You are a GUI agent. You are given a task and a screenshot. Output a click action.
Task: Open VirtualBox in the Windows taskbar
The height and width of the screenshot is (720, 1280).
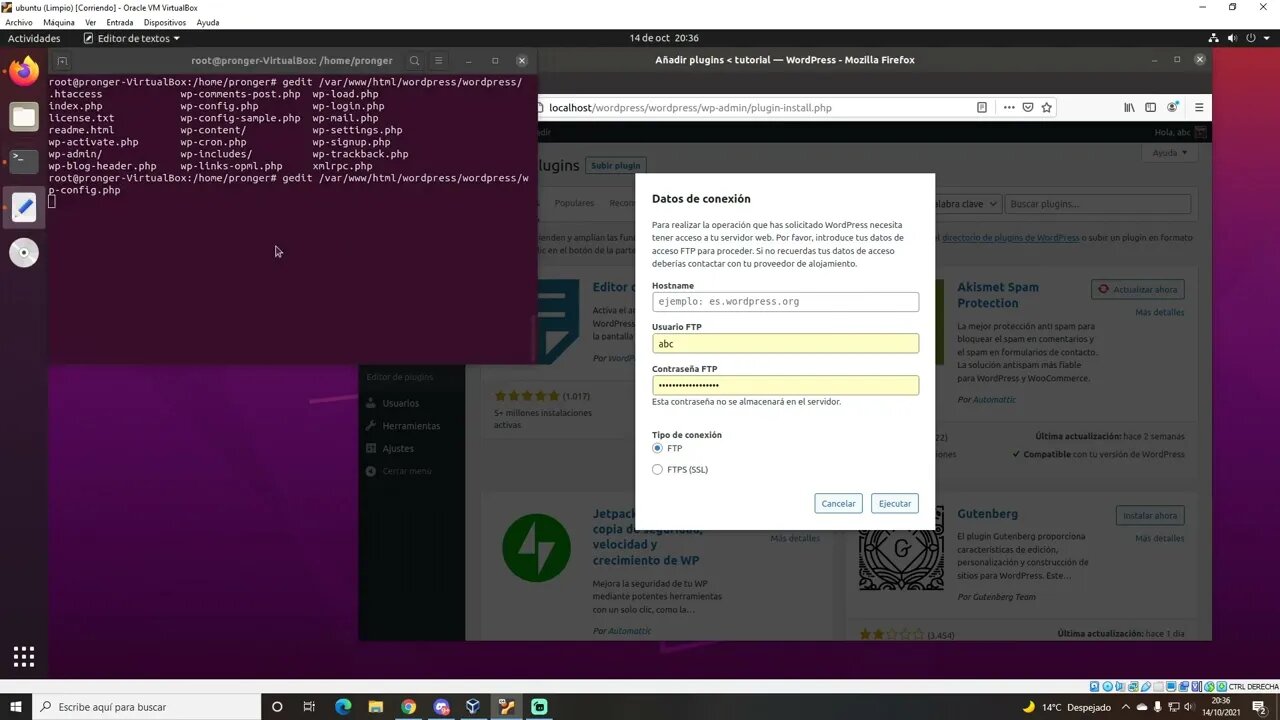(x=473, y=707)
